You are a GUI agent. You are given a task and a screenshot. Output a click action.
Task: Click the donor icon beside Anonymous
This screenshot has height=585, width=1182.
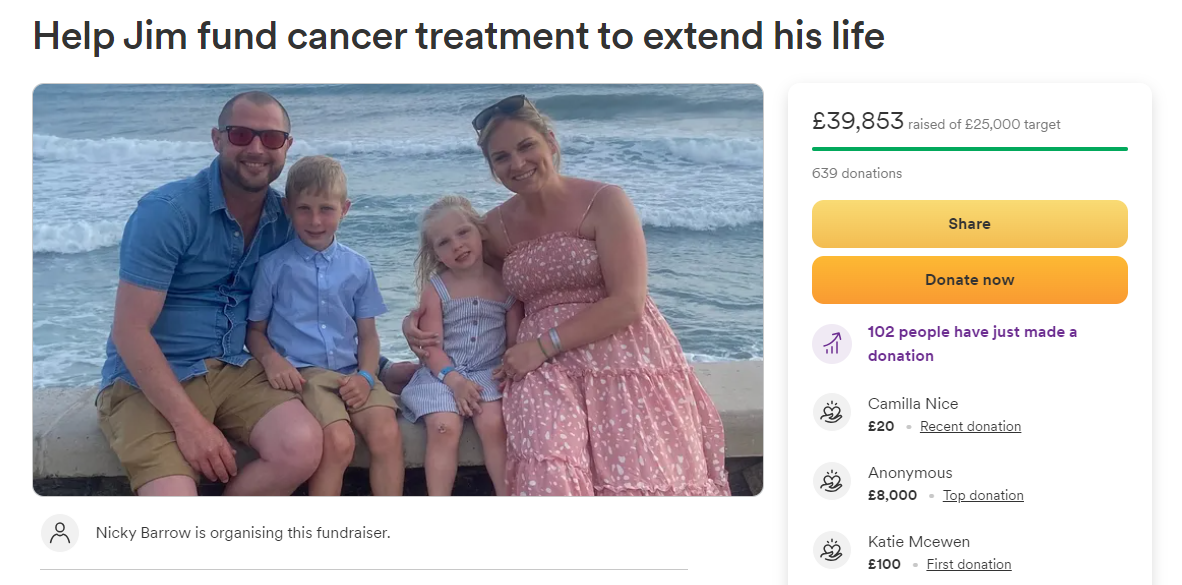[x=831, y=482]
